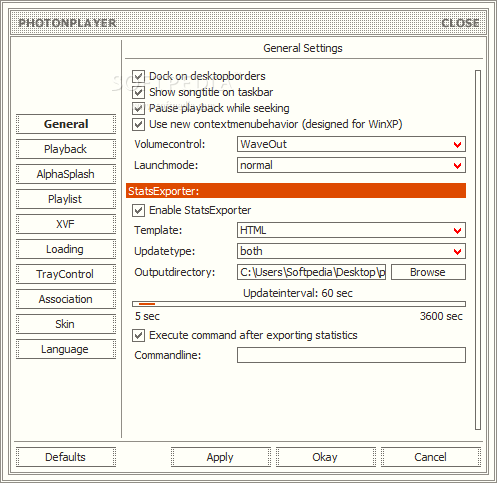Expand the Updatetype dropdown
Image resolution: width=497 pixels, height=483 pixels.
pyautogui.click(x=351, y=251)
